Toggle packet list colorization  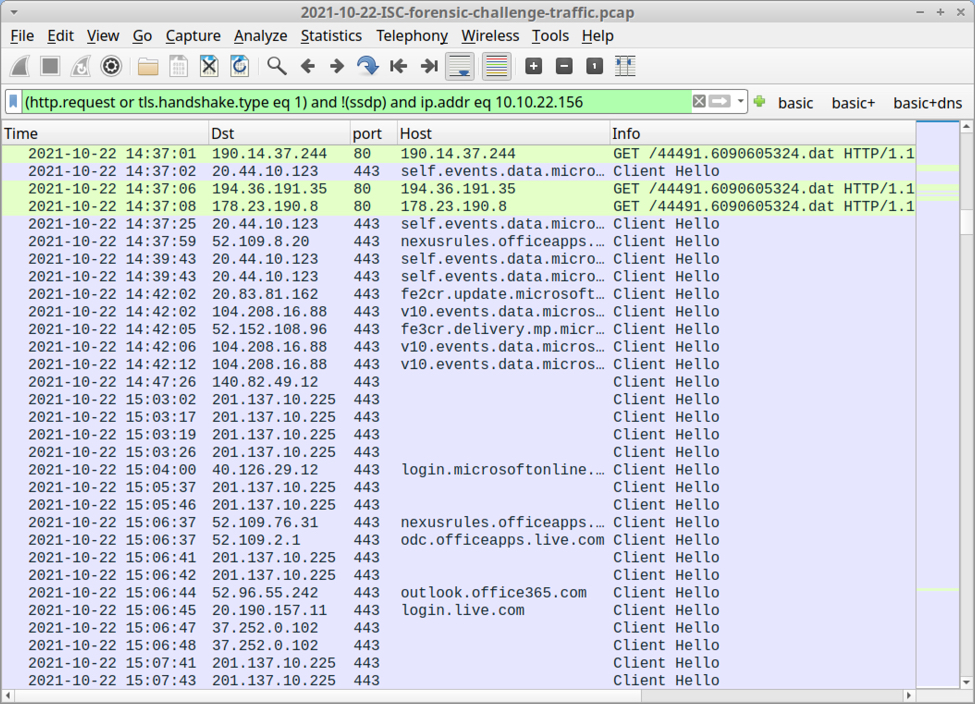tap(496, 66)
